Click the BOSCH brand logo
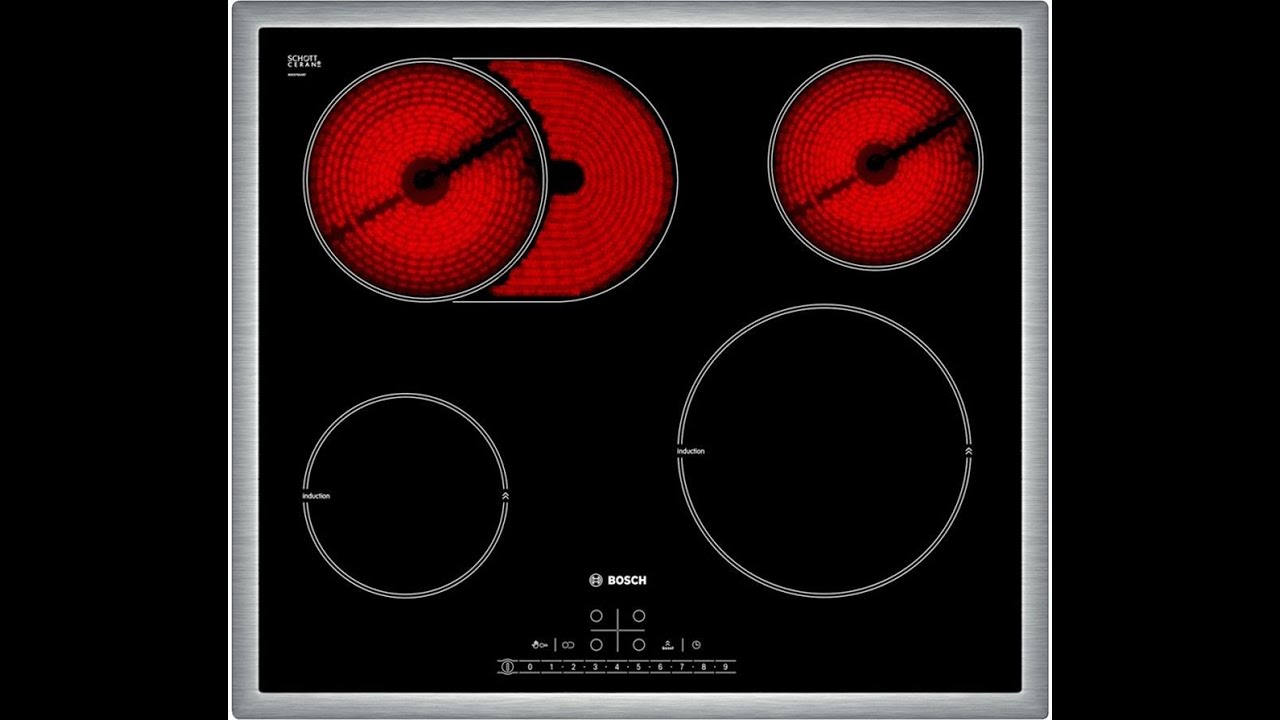This screenshot has width=1280, height=720. coord(618,580)
